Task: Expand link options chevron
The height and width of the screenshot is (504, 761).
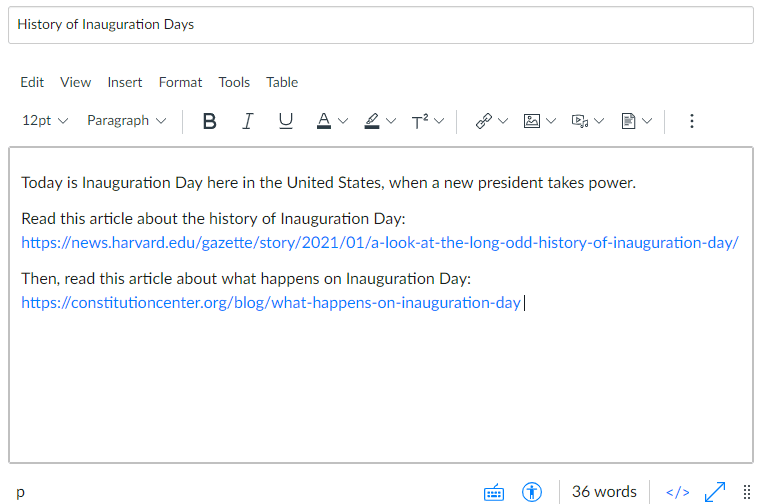Action: point(503,121)
